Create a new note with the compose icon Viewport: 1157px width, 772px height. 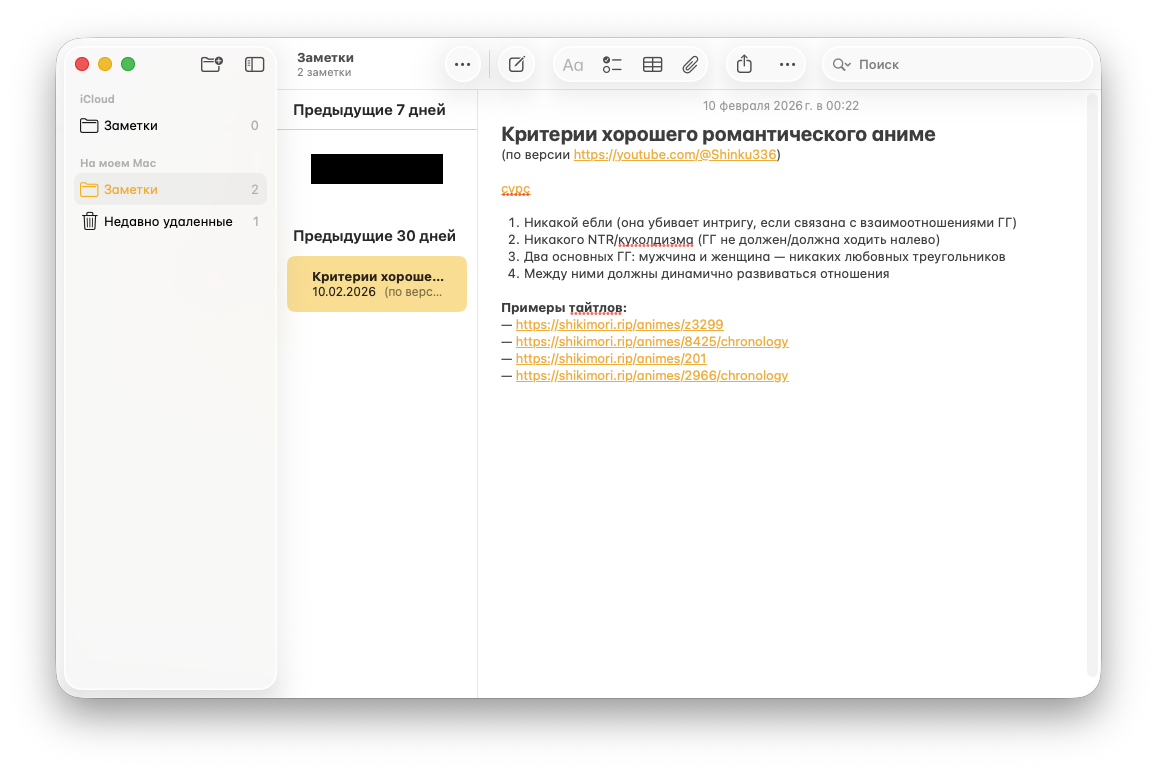pos(517,64)
